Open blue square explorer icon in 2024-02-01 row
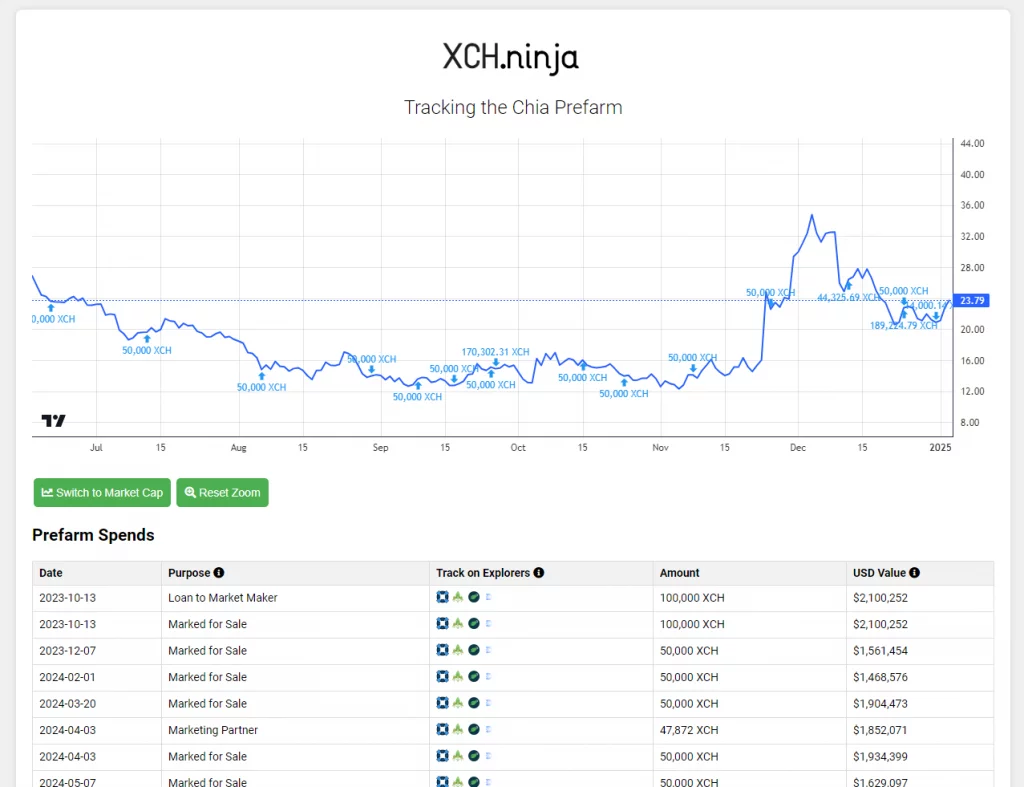Viewport: 1024px width, 787px height. click(442, 677)
